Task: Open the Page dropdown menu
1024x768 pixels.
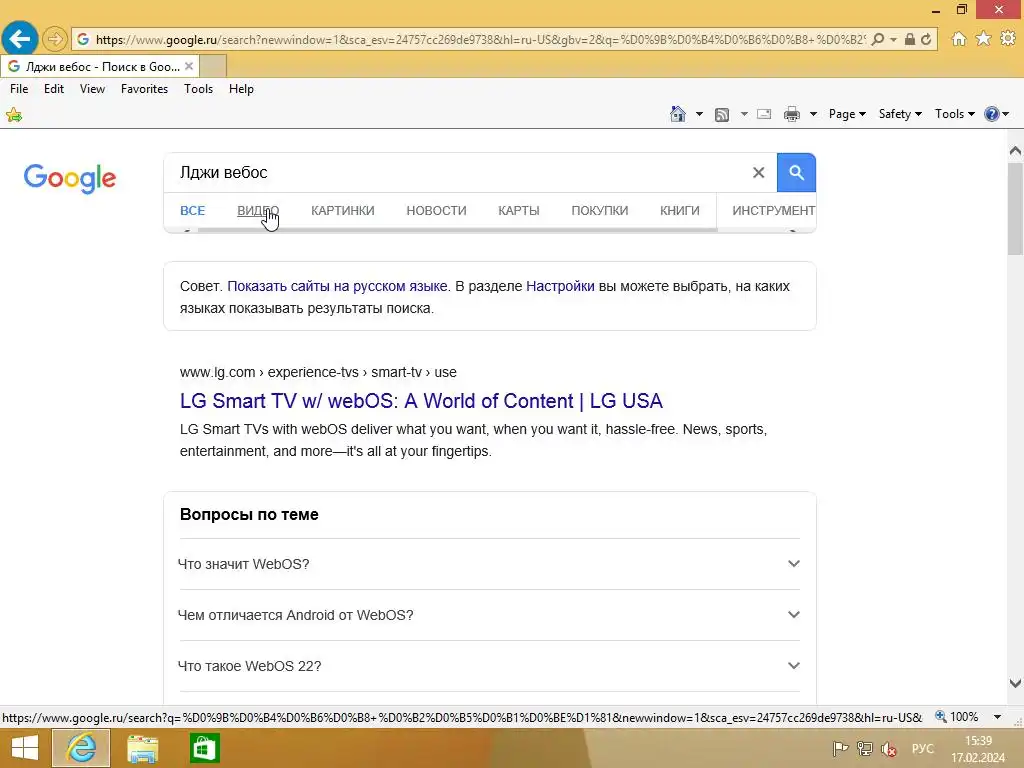Action: pos(847,114)
